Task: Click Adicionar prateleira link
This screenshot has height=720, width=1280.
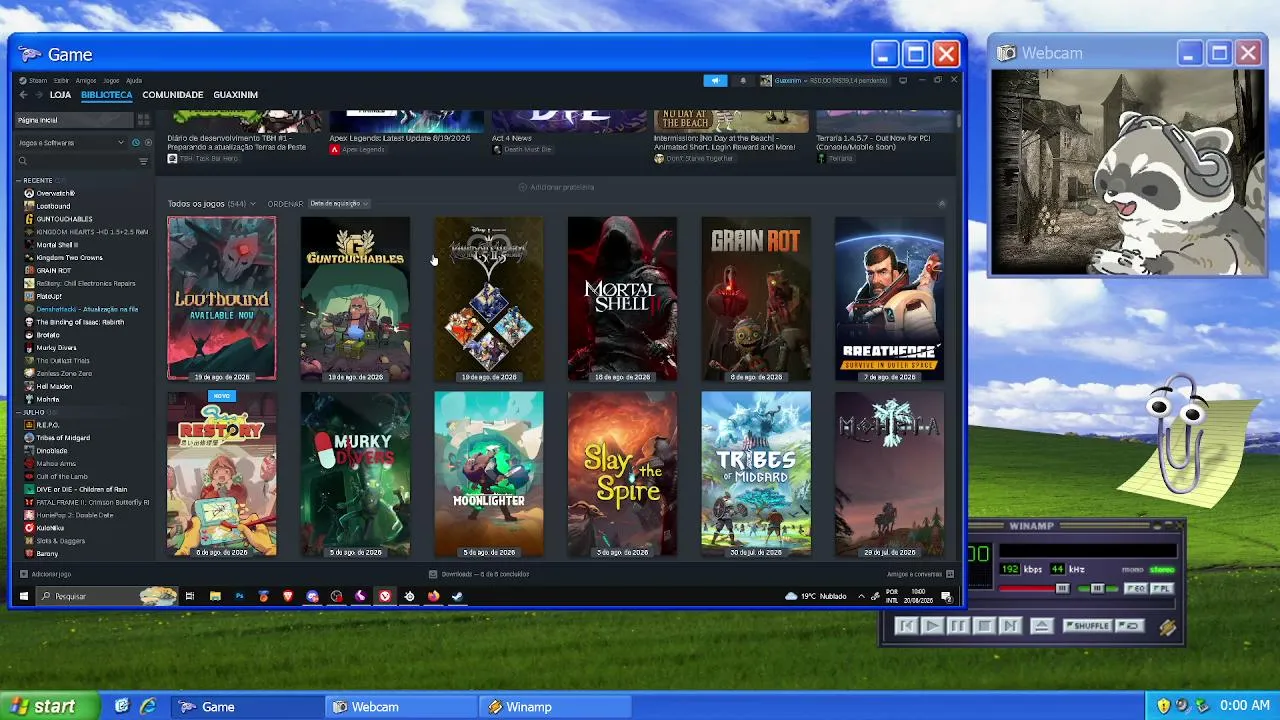Action: [x=556, y=187]
